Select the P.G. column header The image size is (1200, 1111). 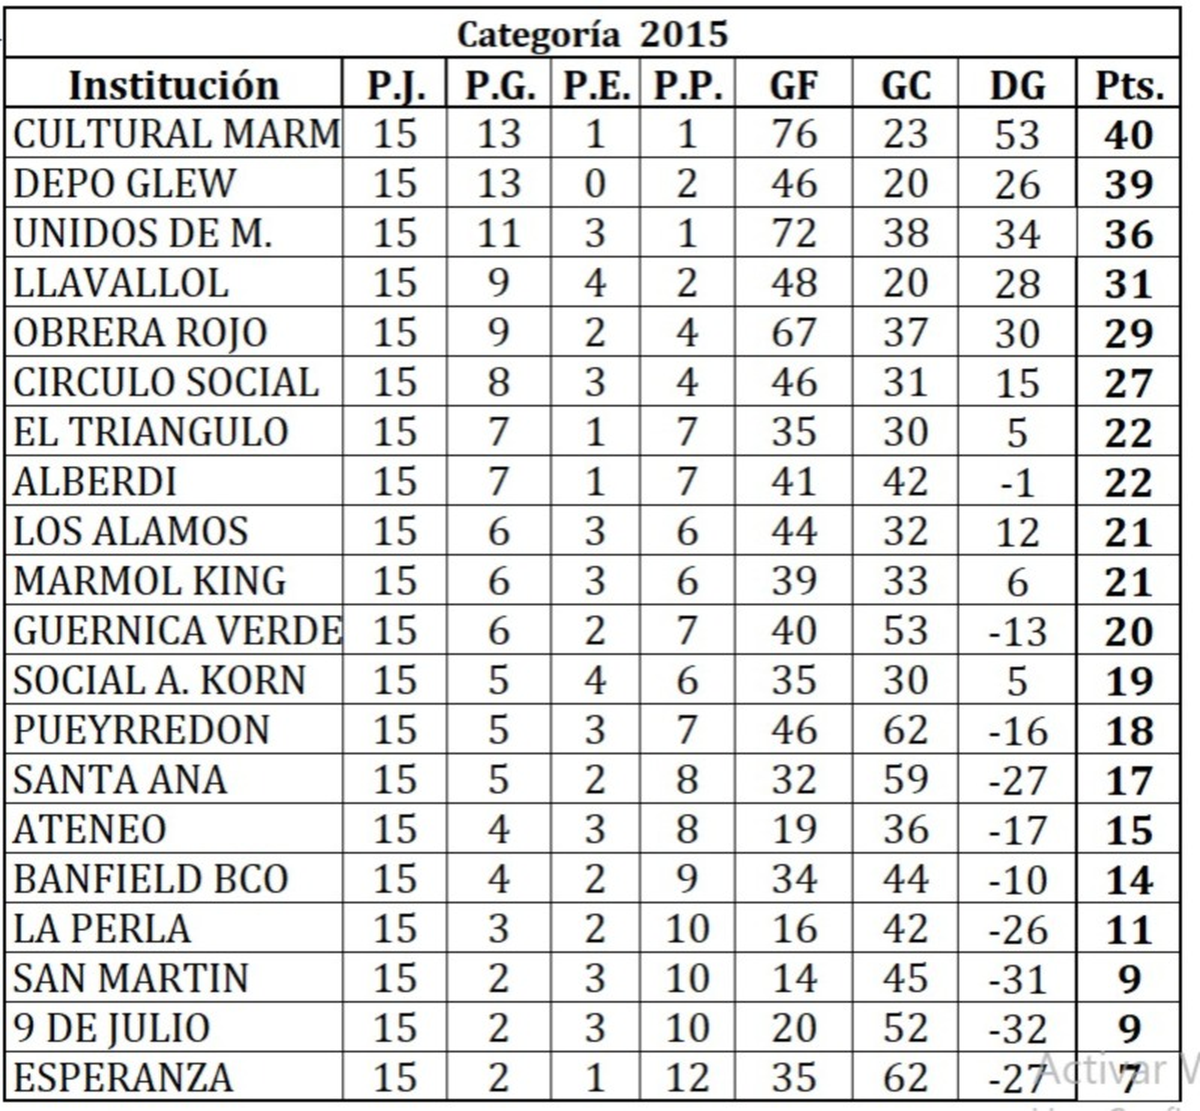(x=498, y=85)
